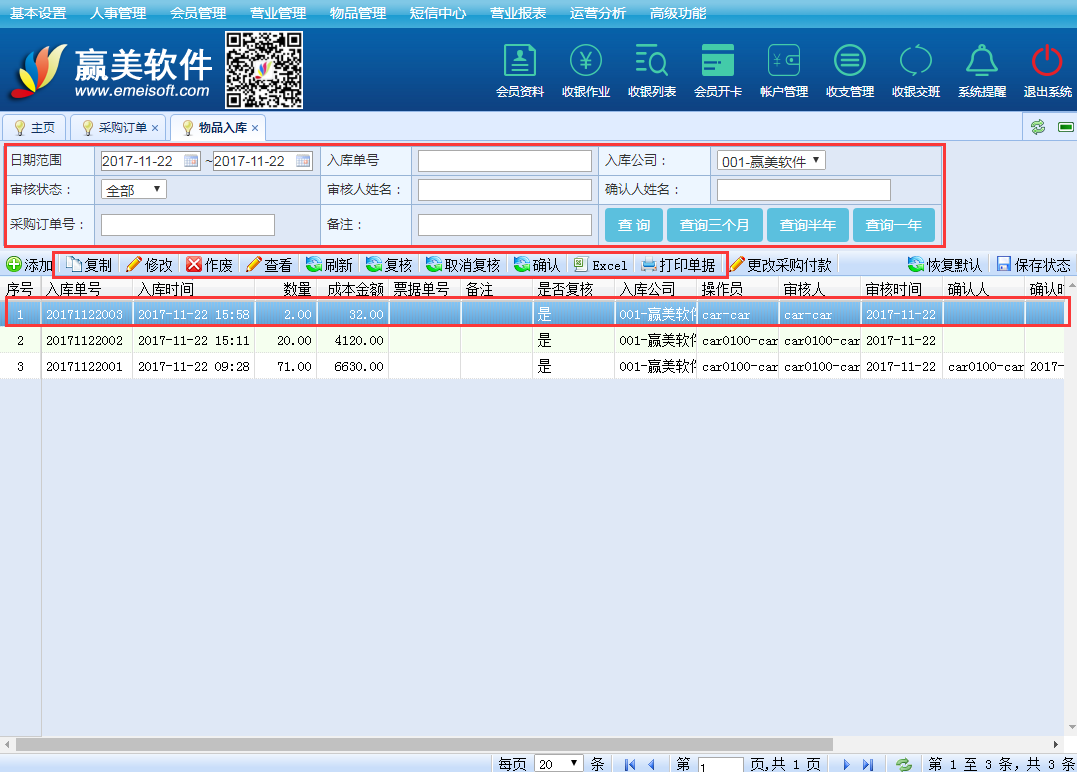Expand the 审核状态 dropdown

point(134,189)
